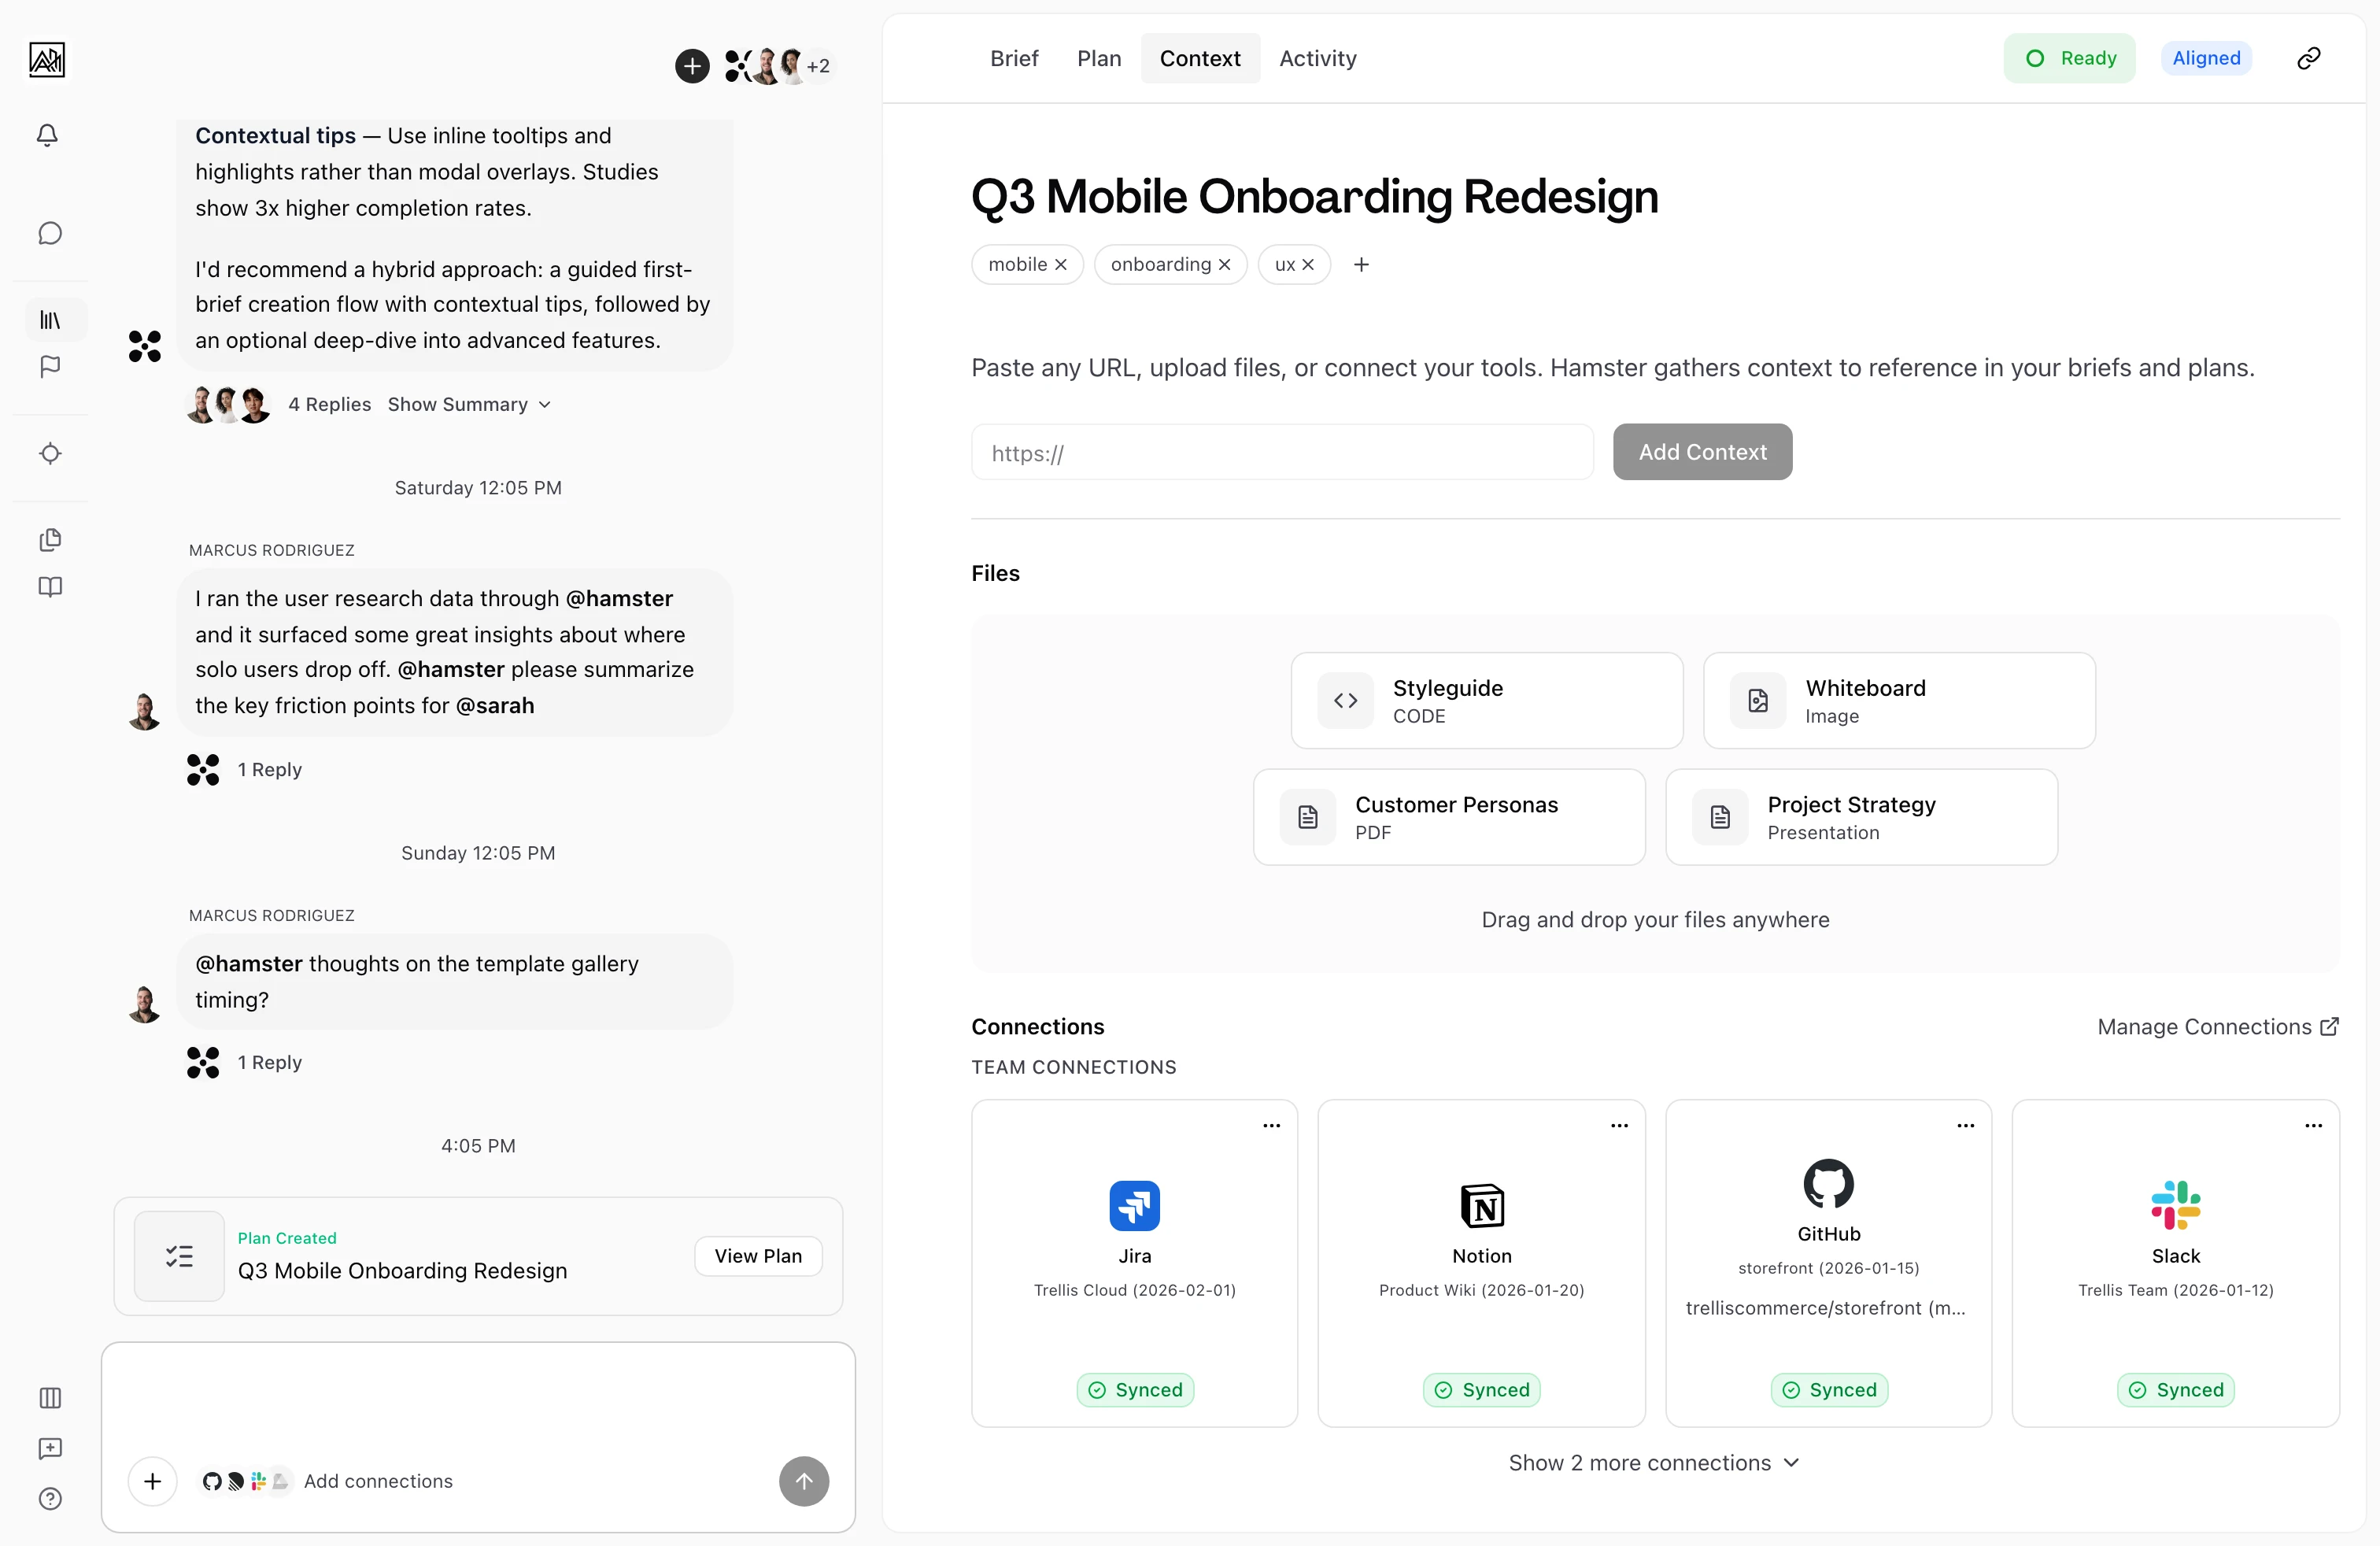Viewport: 2380px width, 1546px height.
Task: Click the flag icon in sidebar
Action: click(50, 367)
